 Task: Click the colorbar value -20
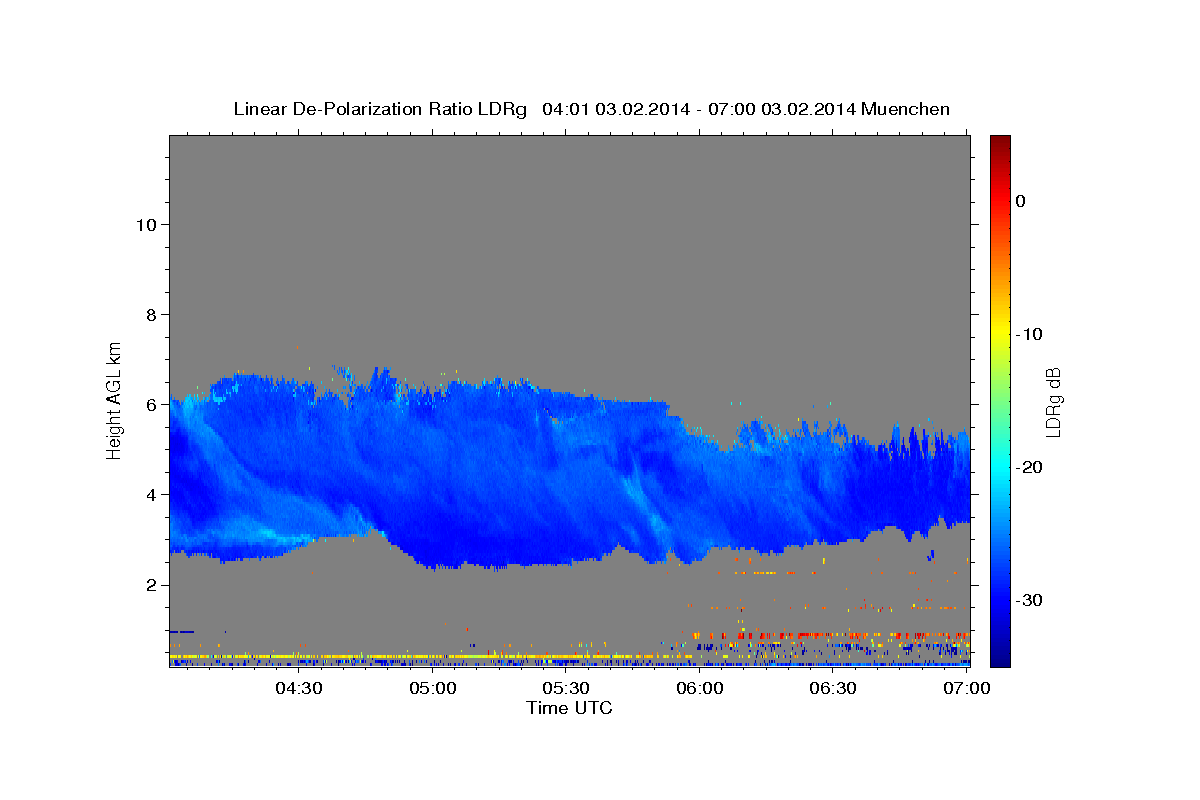[1030, 467]
